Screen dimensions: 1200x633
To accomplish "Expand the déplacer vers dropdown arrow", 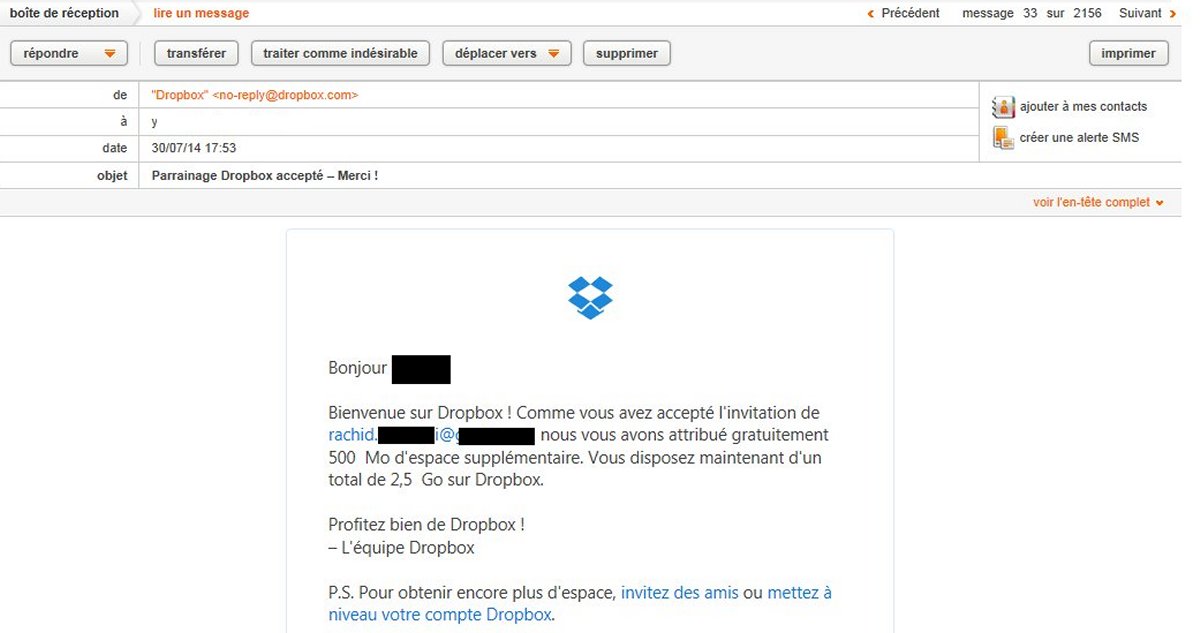I will 553,54.
